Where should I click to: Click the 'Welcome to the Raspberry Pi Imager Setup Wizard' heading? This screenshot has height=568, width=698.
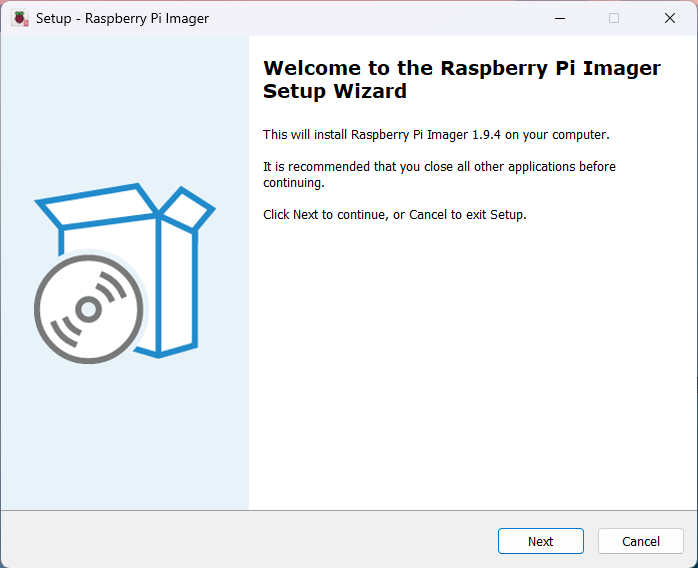[x=462, y=79]
